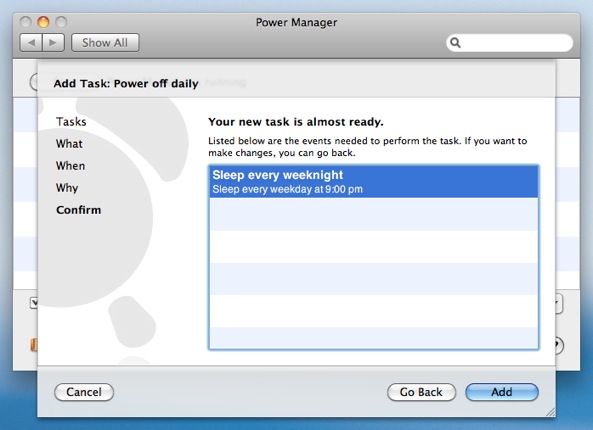This screenshot has height=430, width=593.
Task: Click the window close button
Action: click(x=25, y=22)
